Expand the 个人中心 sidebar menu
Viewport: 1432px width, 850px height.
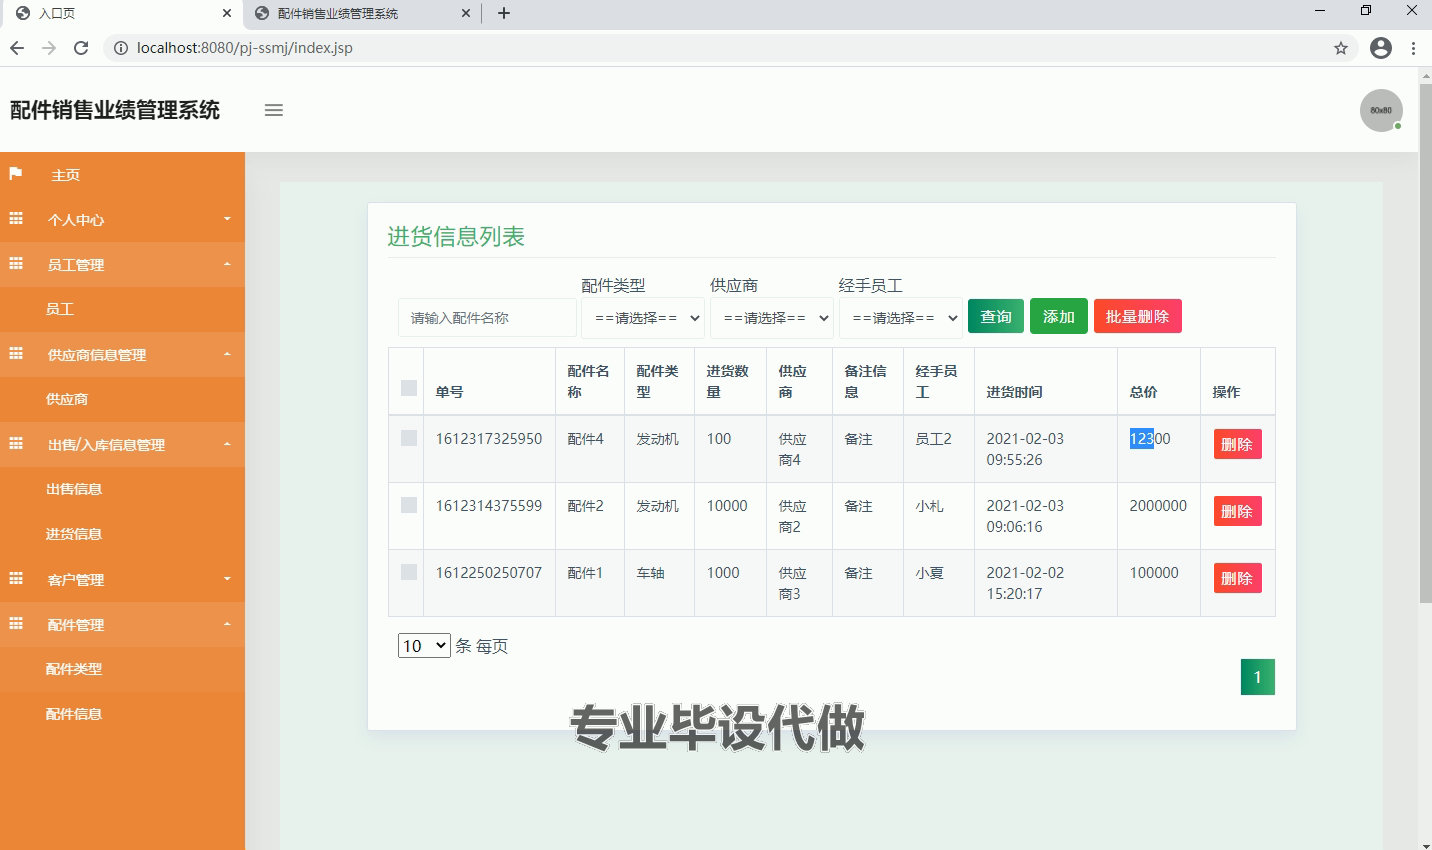click(122, 219)
